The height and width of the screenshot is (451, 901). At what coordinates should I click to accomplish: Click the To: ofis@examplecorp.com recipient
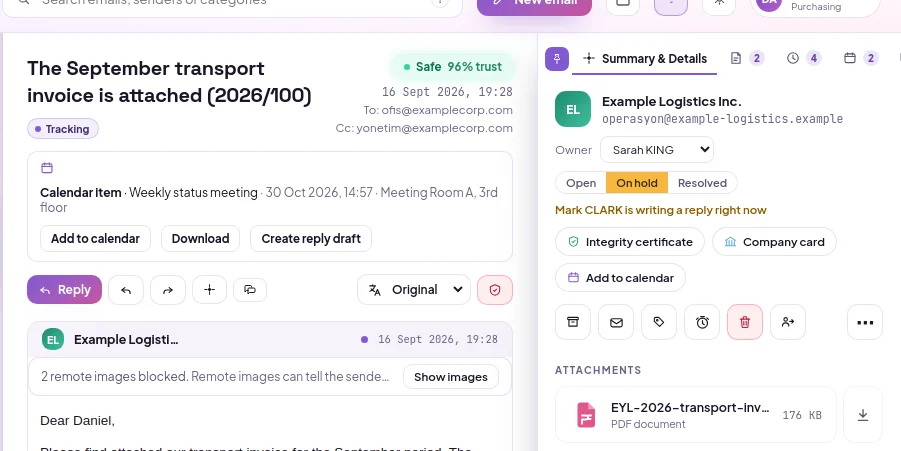click(438, 110)
